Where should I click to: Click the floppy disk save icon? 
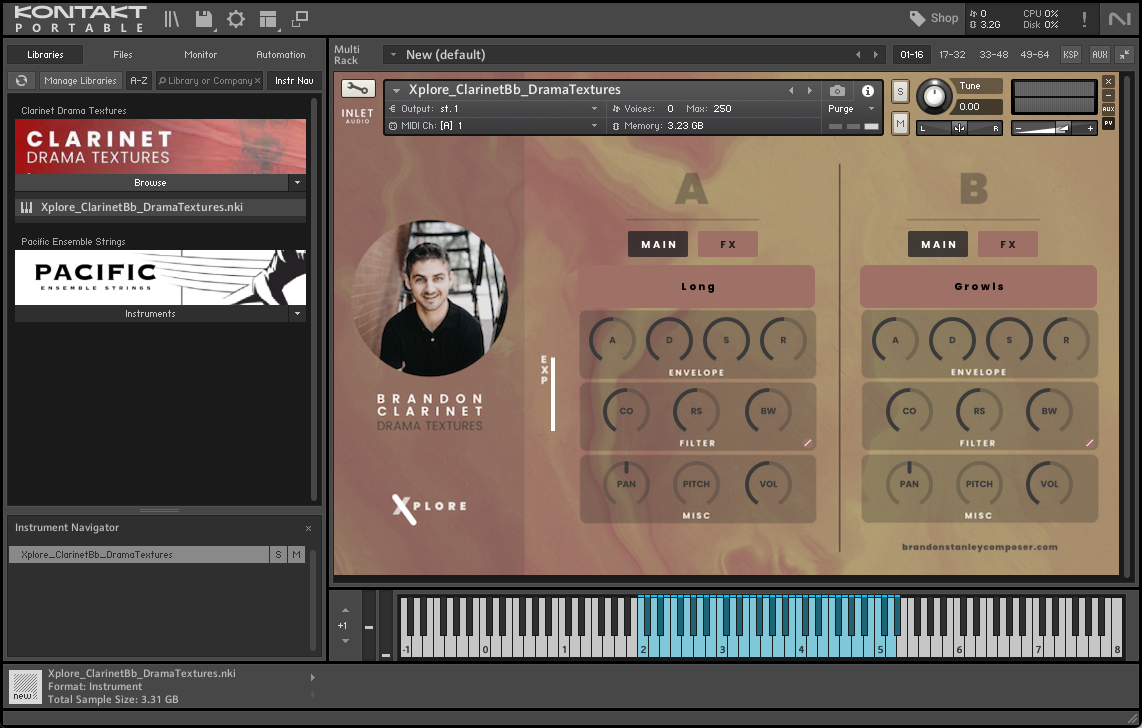[x=204, y=19]
